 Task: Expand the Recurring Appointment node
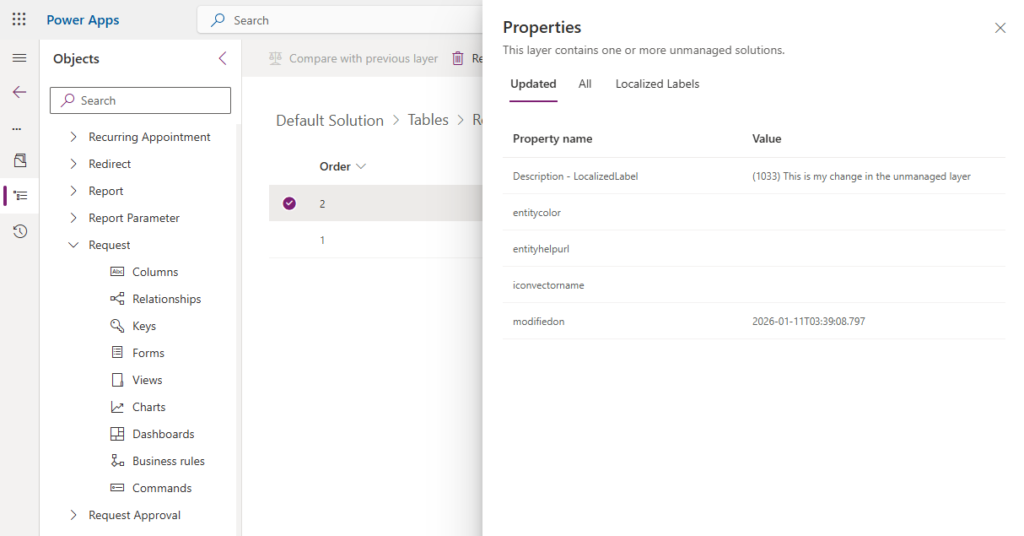tap(73, 137)
